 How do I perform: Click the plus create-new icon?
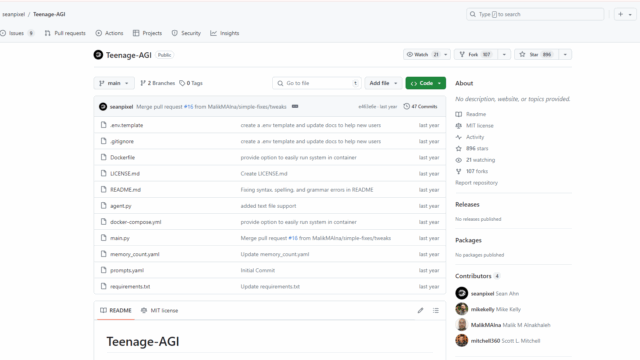coord(620,14)
